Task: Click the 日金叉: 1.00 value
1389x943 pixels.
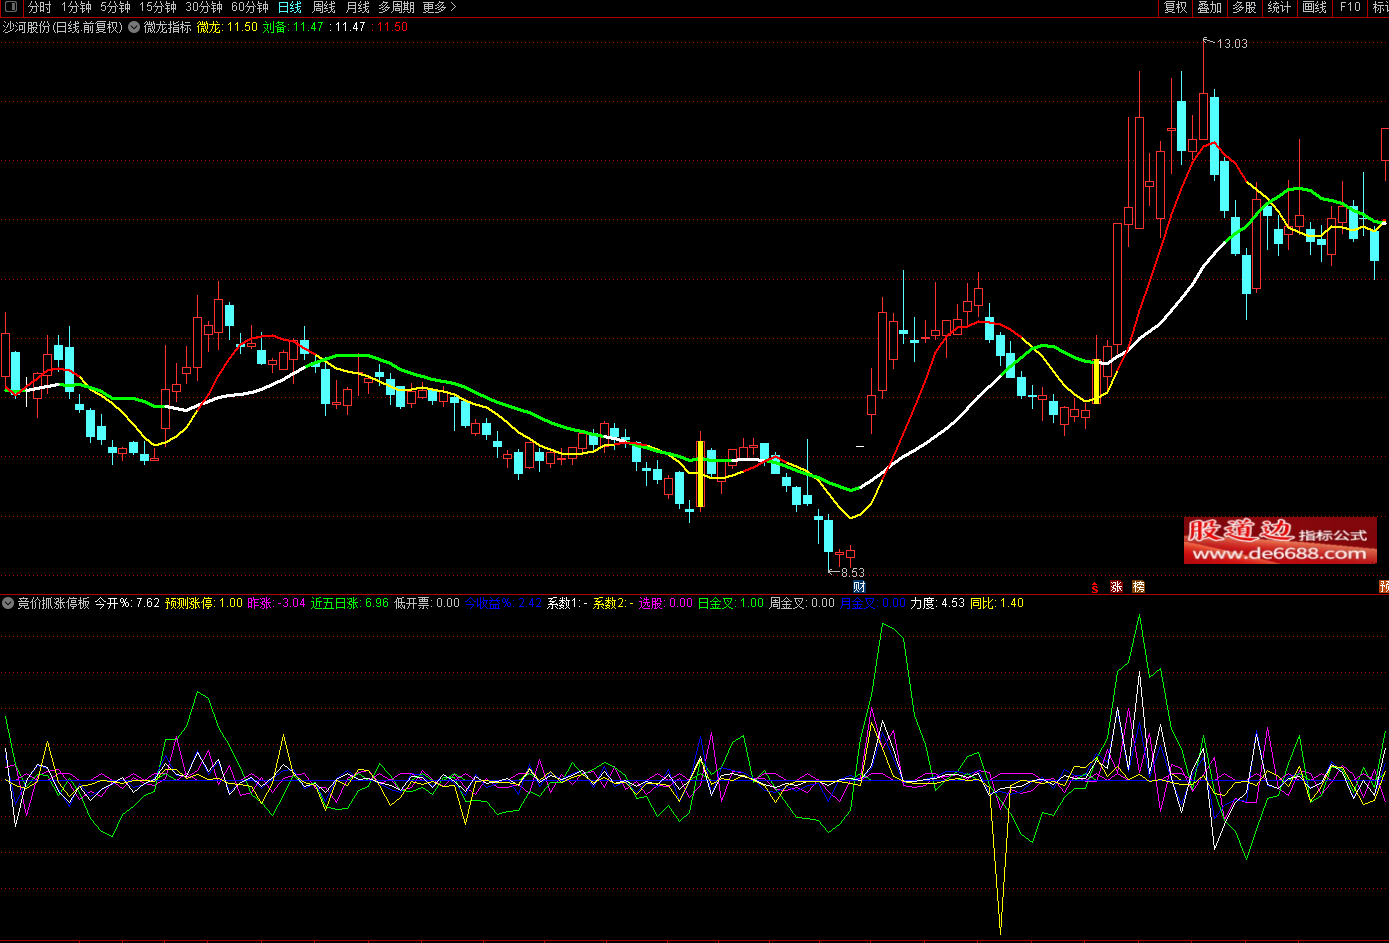Action: click(730, 603)
